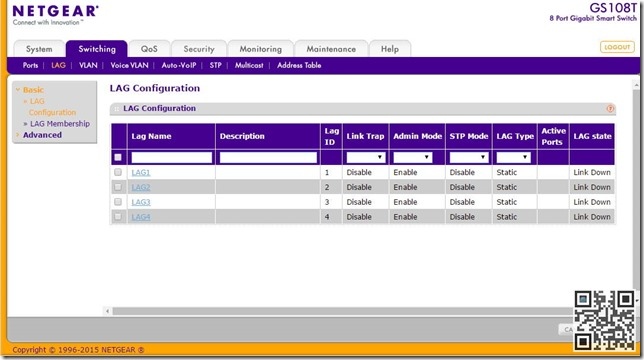Image resolution: width=644 pixels, height=360 pixels.
Task: Toggle the select-all header checkbox
Action: pyautogui.click(x=118, y=157)
